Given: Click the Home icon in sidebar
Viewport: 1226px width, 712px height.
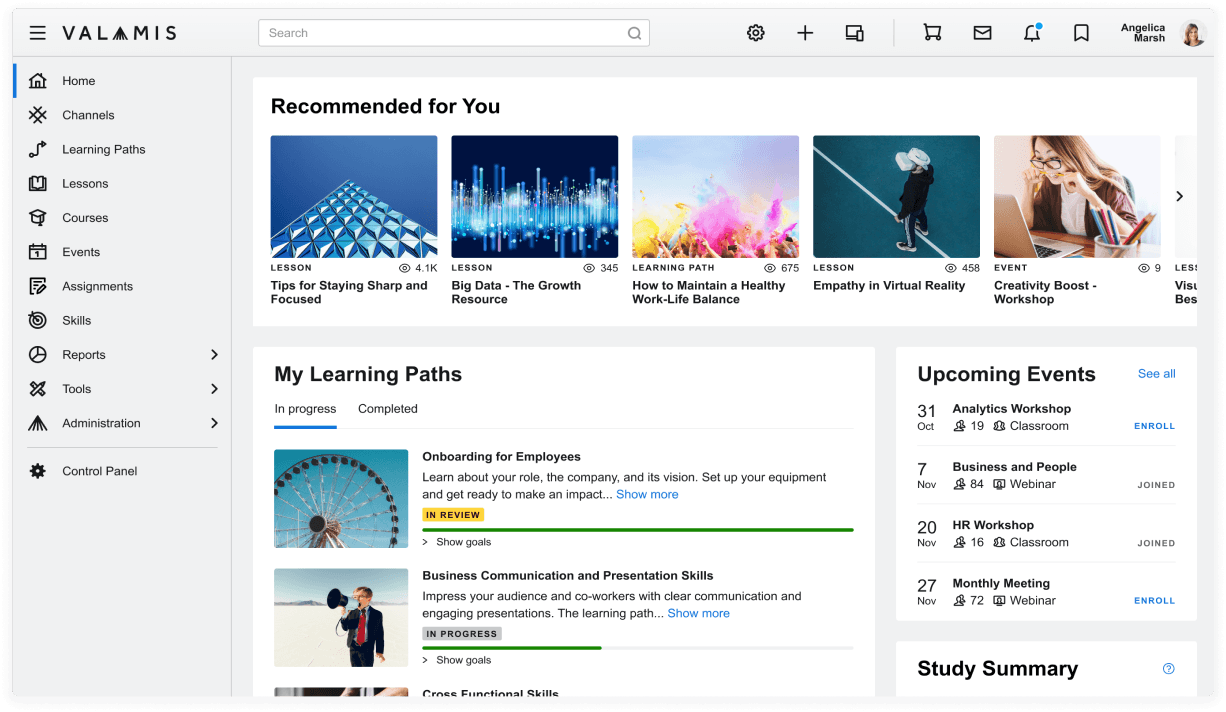Looking at the screenshot, I should 38,81.
